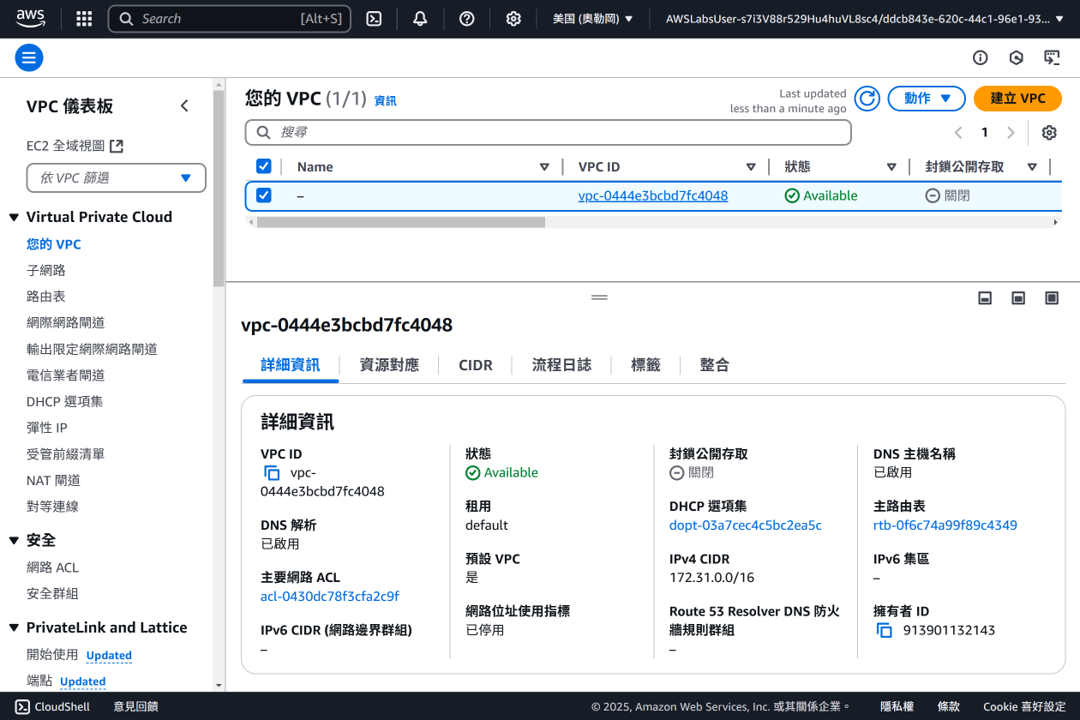
Task: Go to 路由表 in the sidebar
Action: (46, 297)
